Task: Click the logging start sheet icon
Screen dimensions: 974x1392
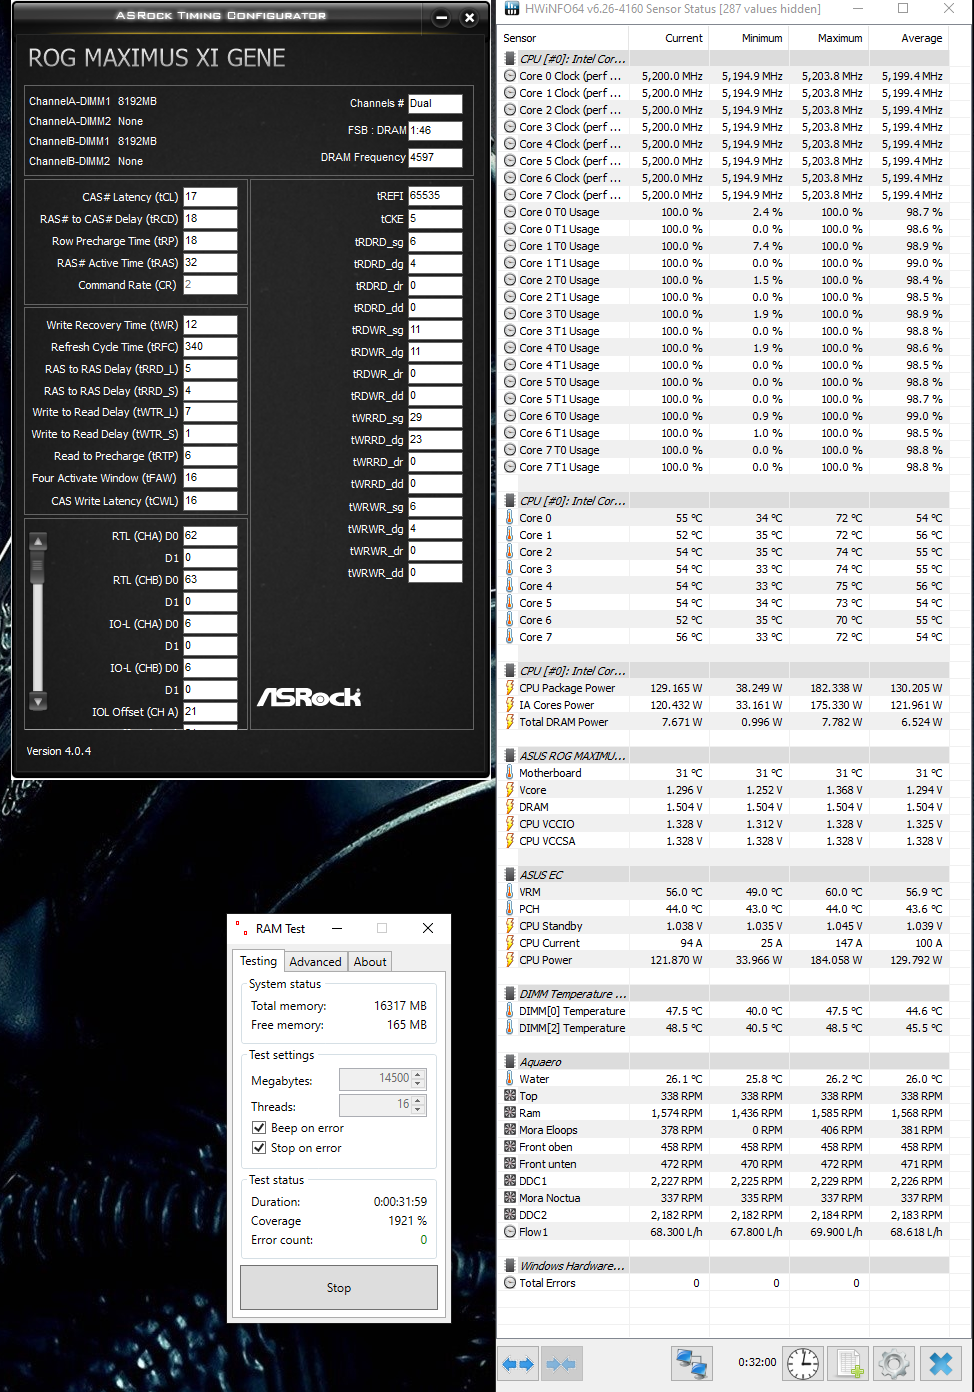Action: (x=849, y=1364)
